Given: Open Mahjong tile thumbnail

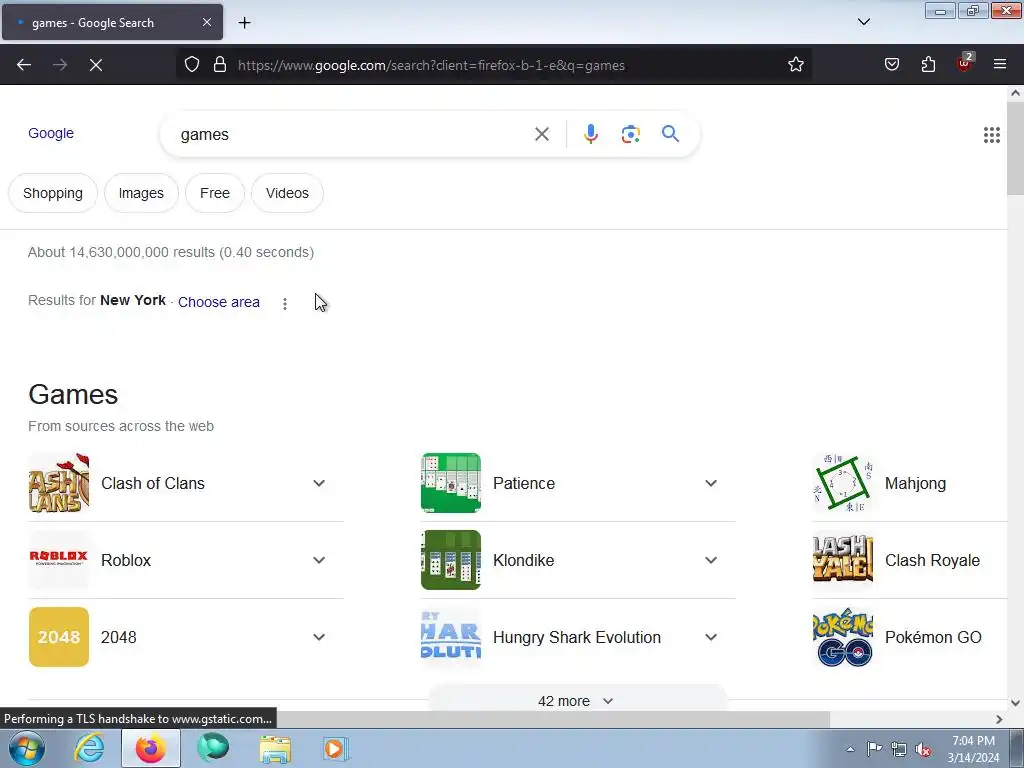Looking at the screenshot, I should [x=842, y=483].
